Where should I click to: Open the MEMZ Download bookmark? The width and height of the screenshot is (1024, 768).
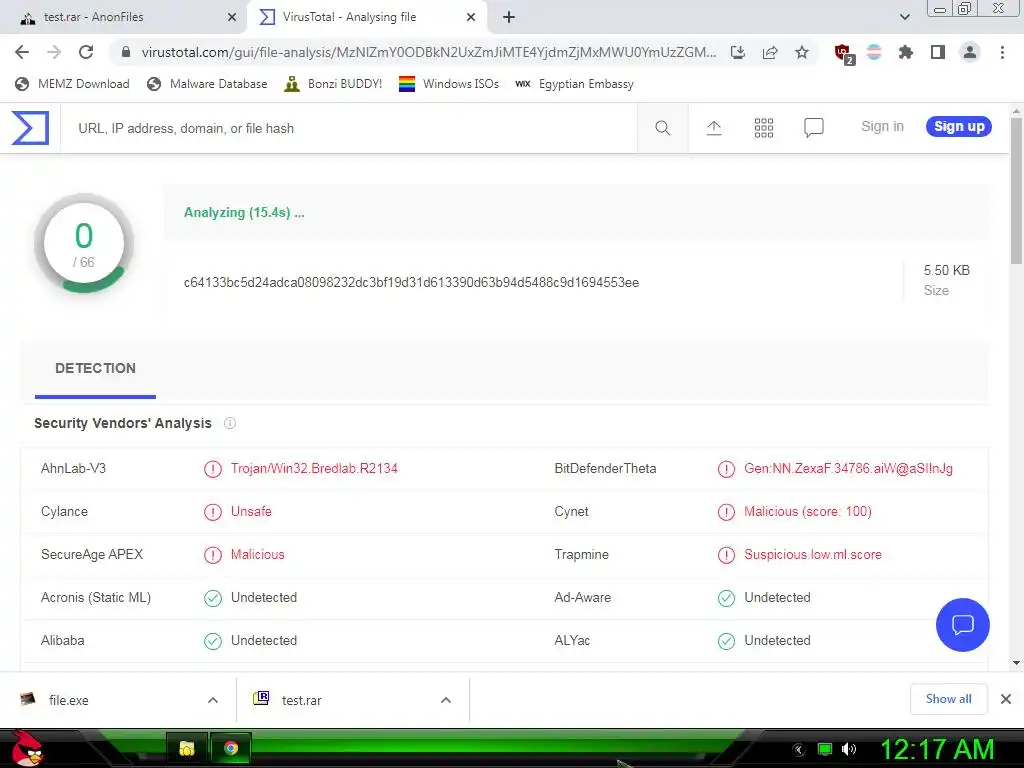point(72,84)
